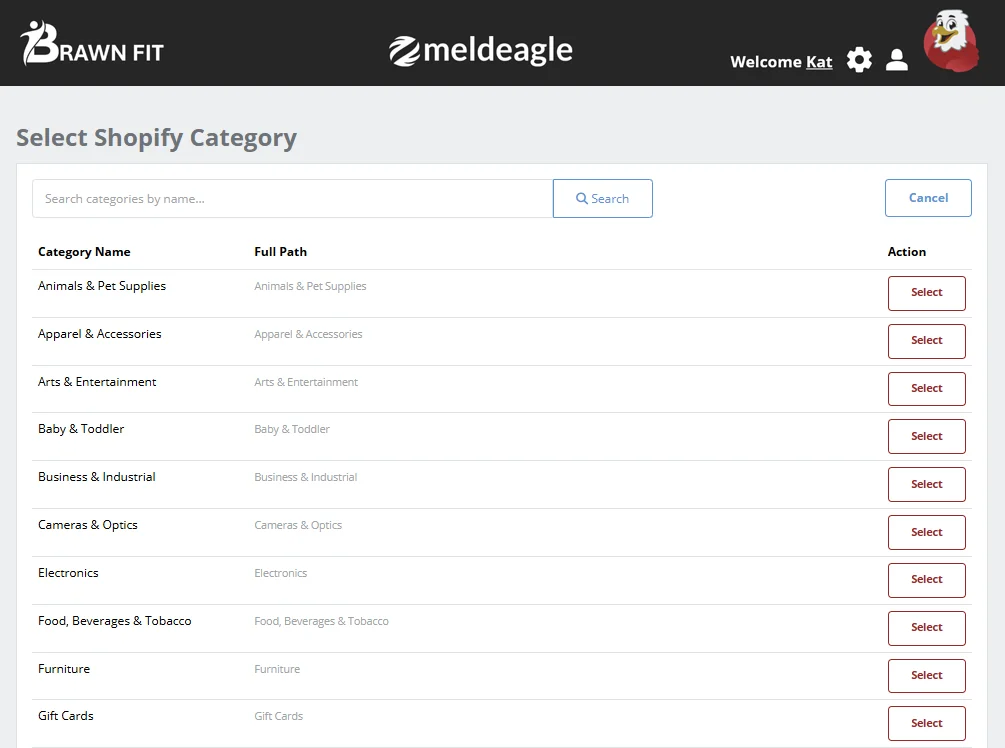Open settings via the gear icon

point(859,60)
